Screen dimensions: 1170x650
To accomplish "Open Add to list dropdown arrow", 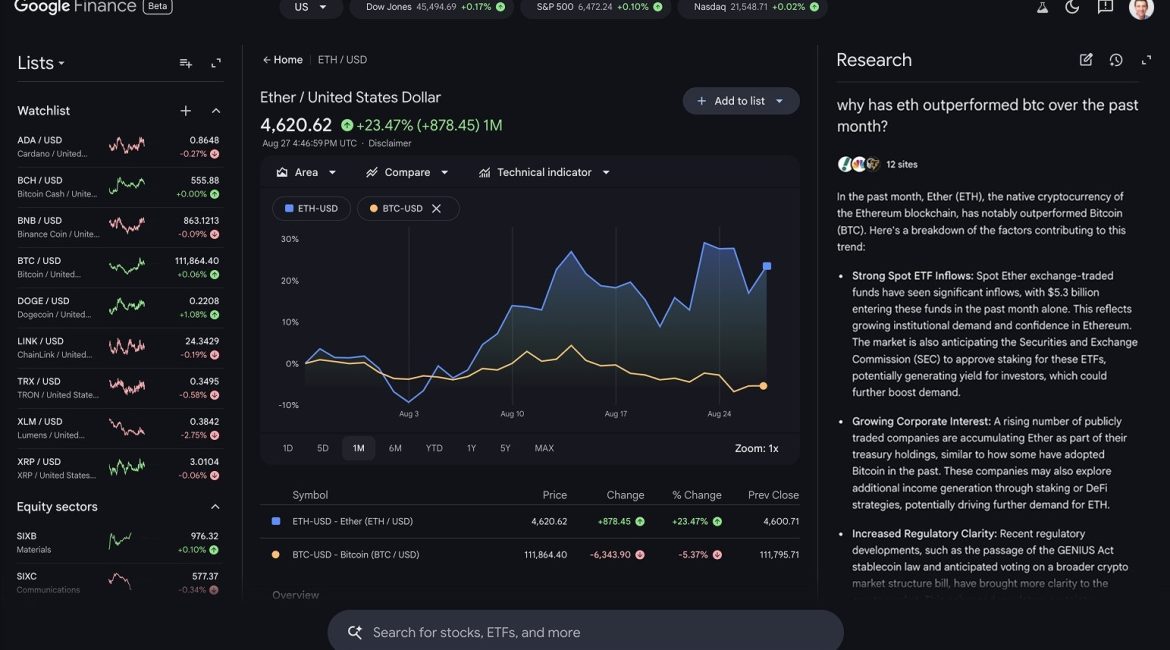I will click(780, 101).
